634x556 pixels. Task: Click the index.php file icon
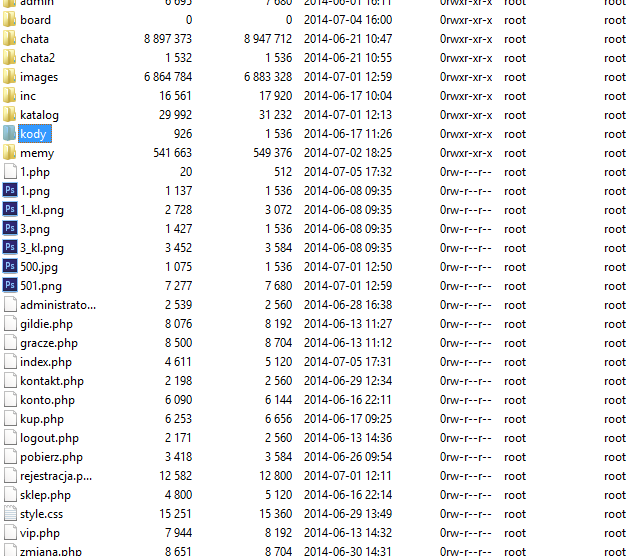click(10, 362)
